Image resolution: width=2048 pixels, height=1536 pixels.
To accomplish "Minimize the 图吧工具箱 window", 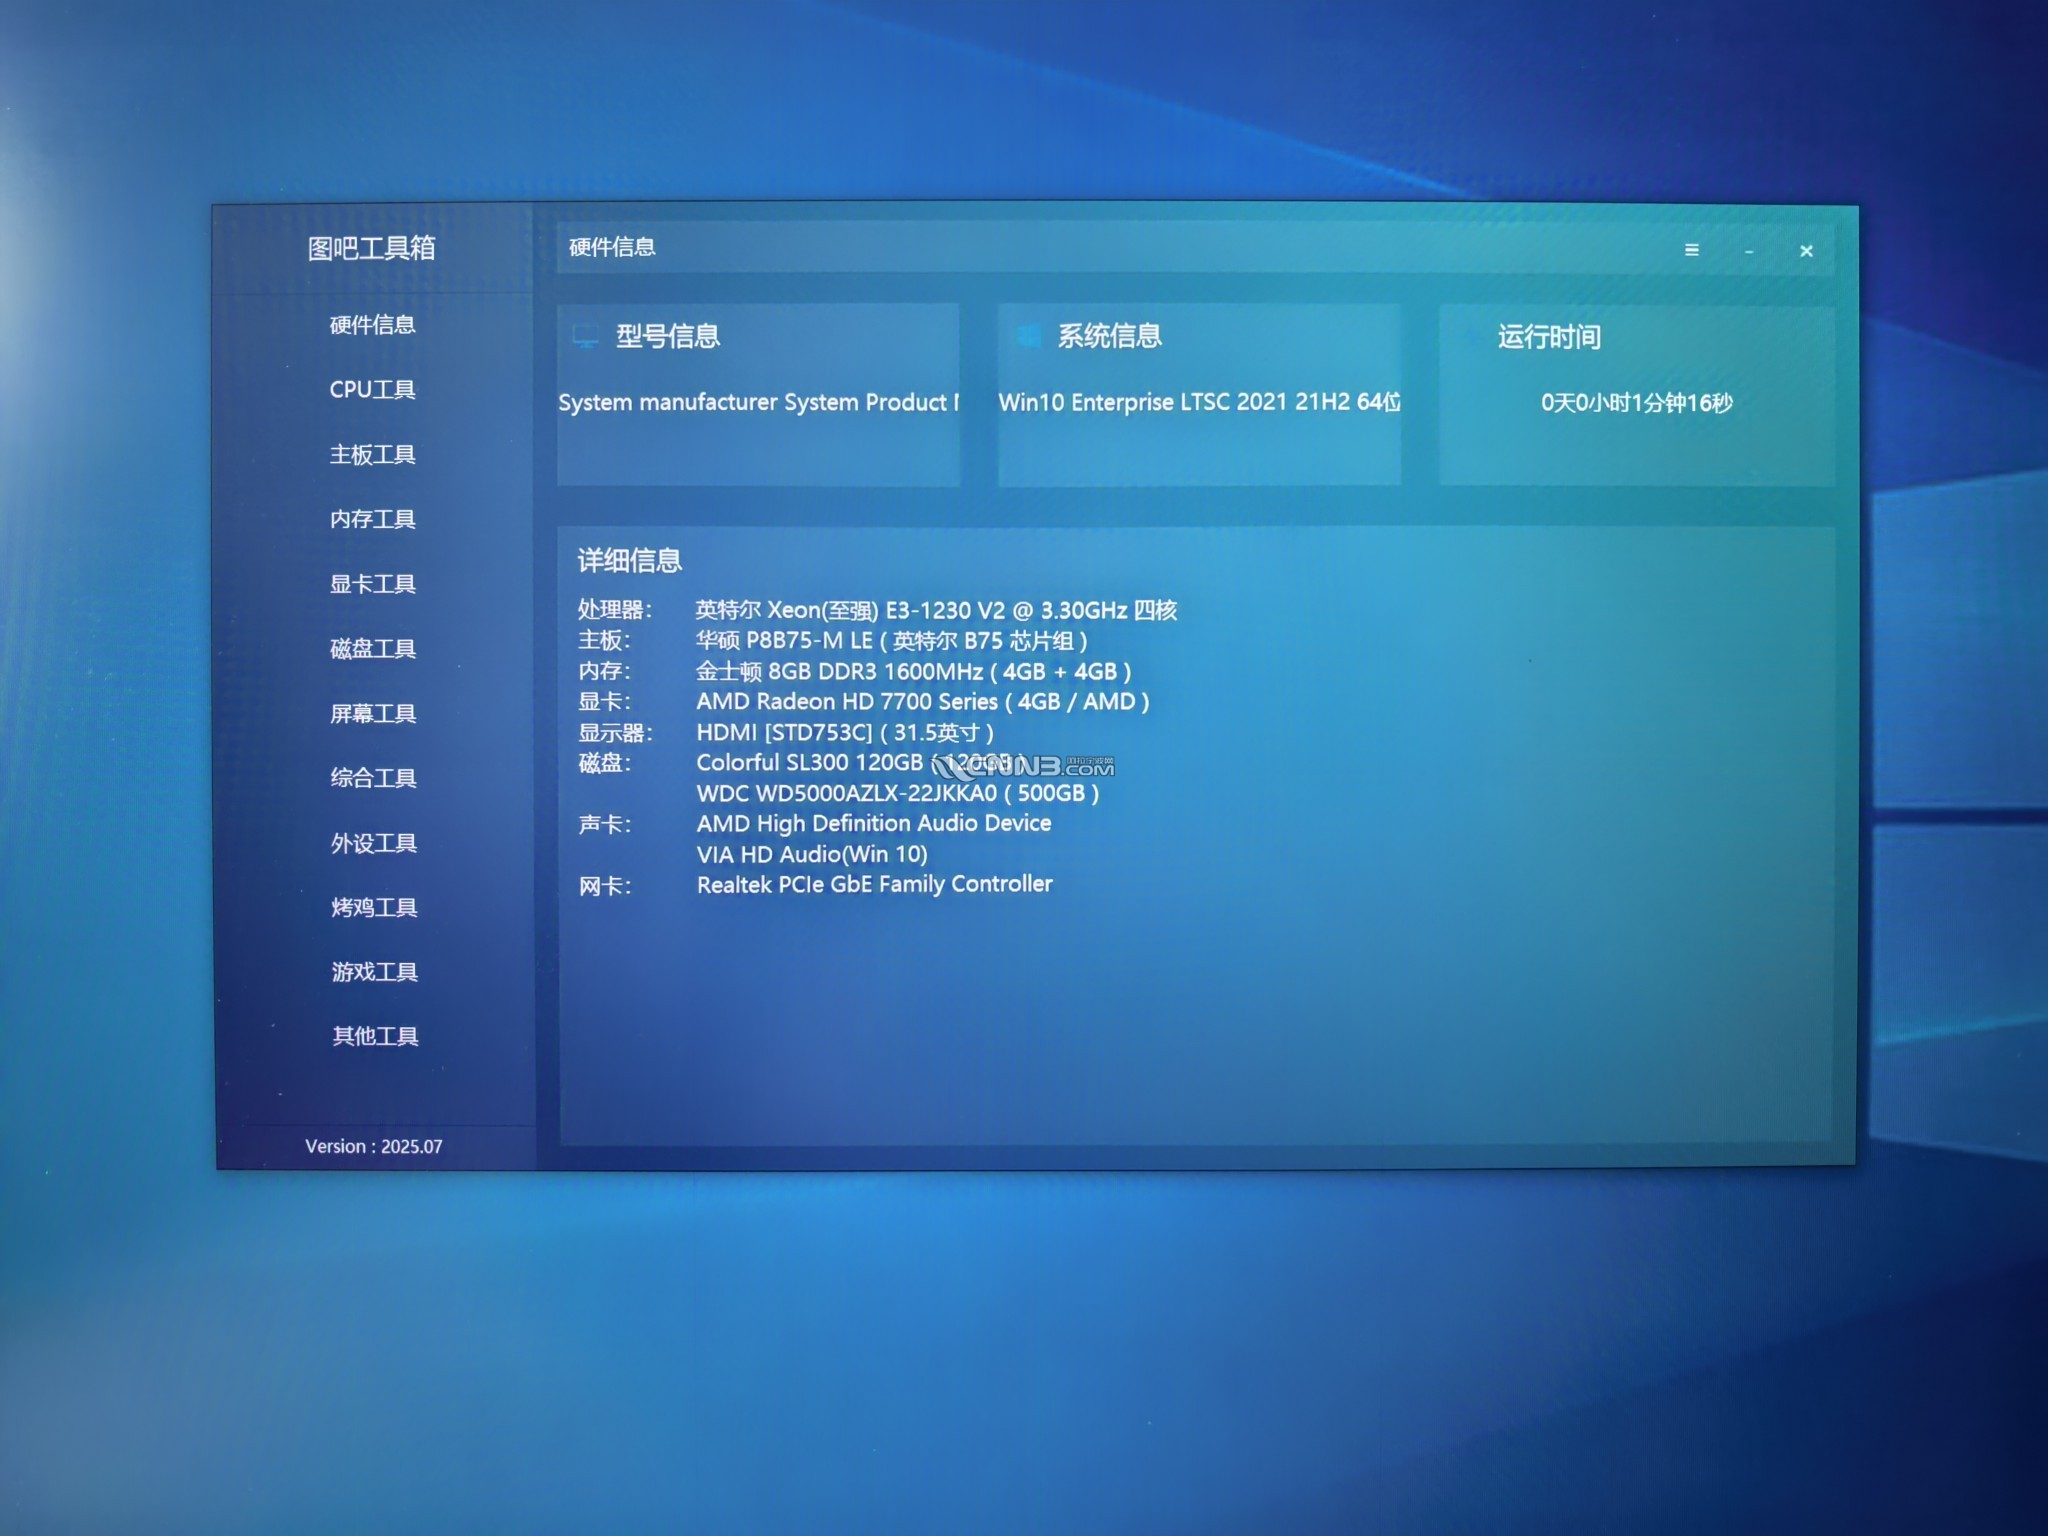I will 1748,251.
